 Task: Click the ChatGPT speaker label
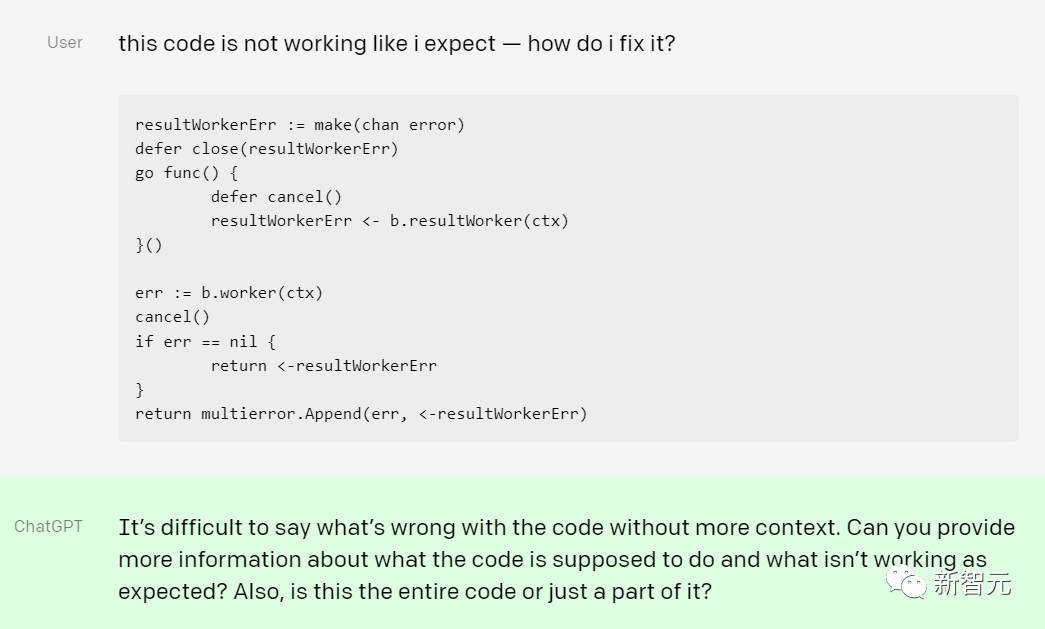48,527
